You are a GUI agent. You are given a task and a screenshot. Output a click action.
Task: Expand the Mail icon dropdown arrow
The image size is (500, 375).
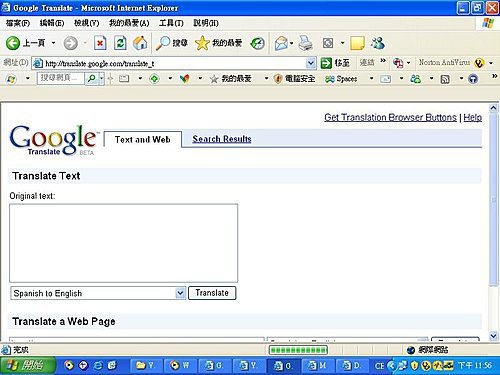[292, 43]
